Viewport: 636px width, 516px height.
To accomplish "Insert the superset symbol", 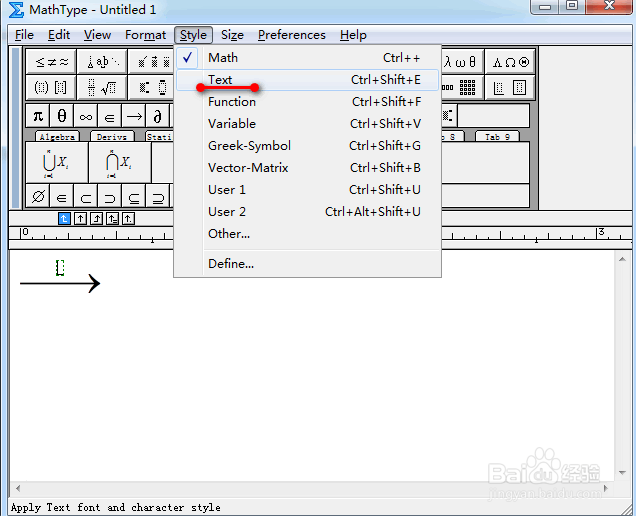I will (x=110, y=196).
